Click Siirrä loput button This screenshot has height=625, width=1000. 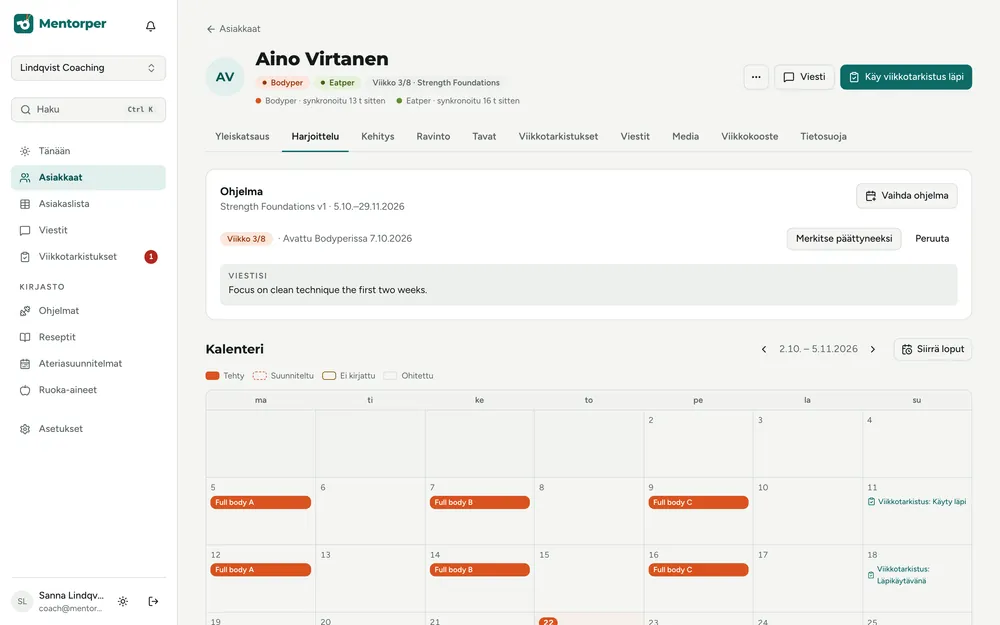pos(932,349)
